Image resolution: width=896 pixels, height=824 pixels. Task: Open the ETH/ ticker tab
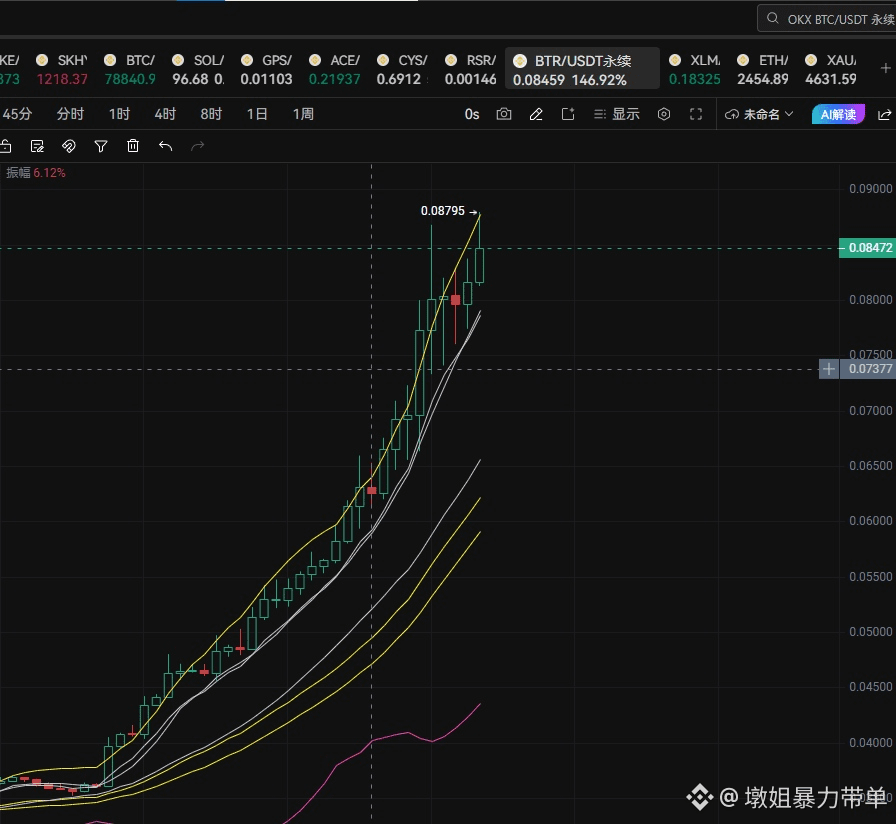763,69
